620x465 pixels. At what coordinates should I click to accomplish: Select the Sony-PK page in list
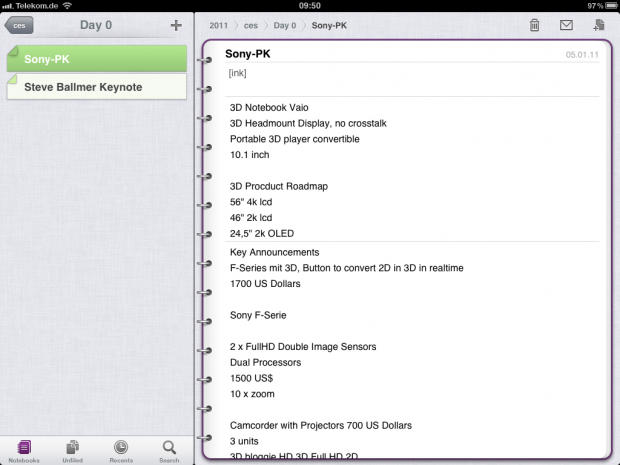click(x=97, y=59)
